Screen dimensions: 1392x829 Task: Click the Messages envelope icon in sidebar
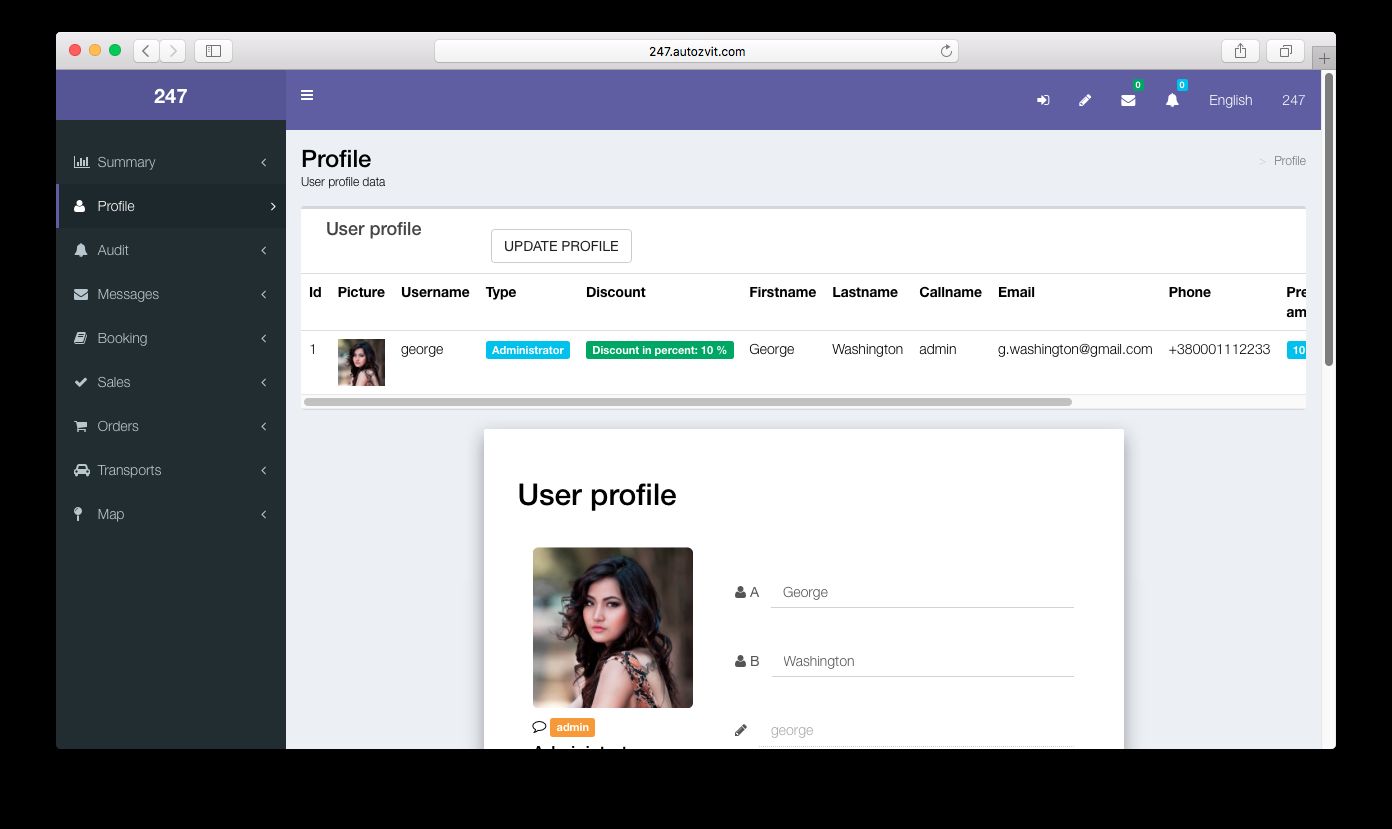(x=81, y=294)
